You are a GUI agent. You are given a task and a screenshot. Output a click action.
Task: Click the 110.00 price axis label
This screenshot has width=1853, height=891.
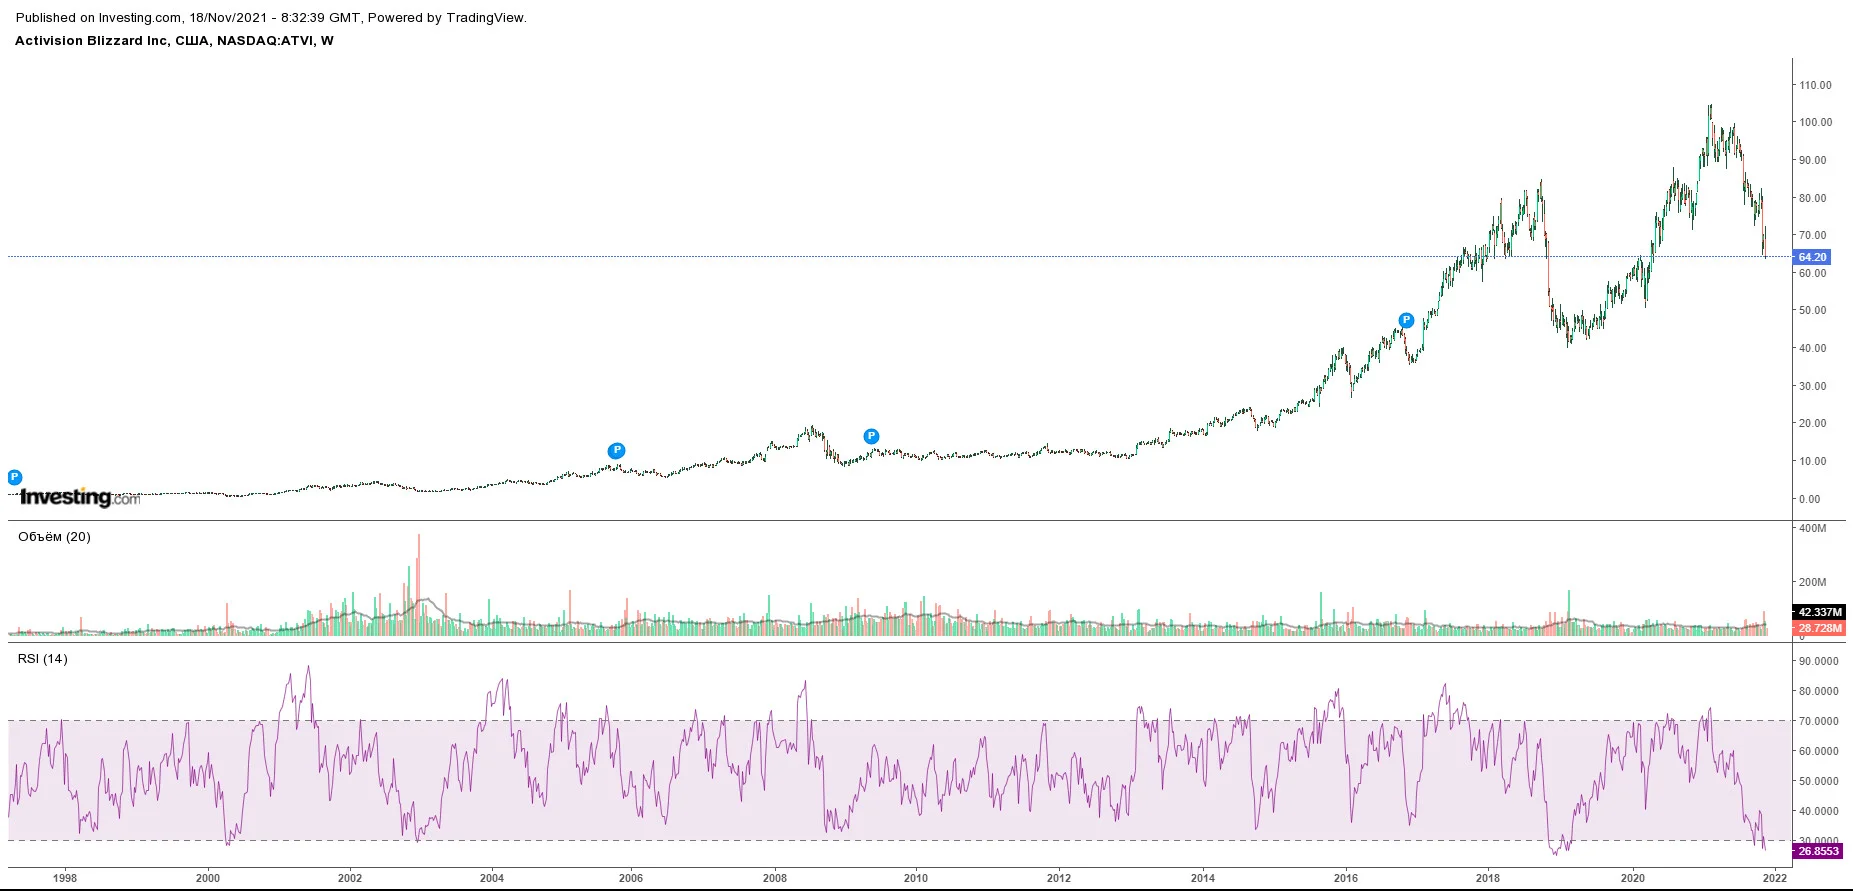[x=1816, y=85]
